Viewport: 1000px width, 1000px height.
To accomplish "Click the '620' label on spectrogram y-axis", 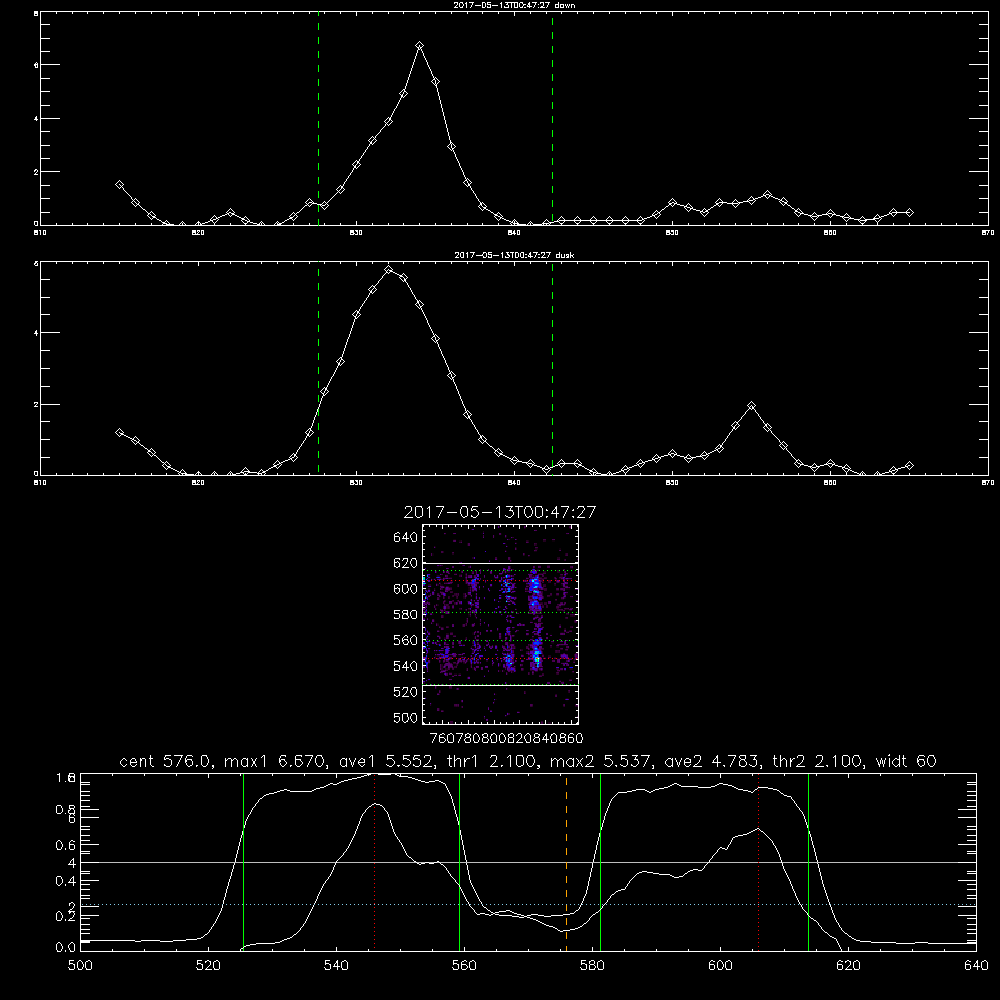I will pyautogui.click(x=405, y=563).
